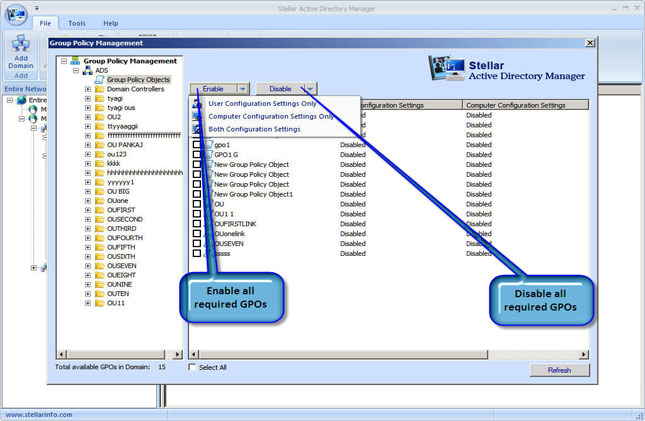This screenshot has height=421, width=645.
Task: Click the OU BIG folder icon
Action: pos(99,191)
